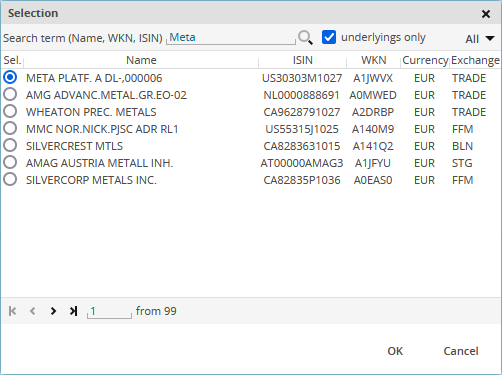Screen dimensions: 502x375
Task: Choose SILVERCORP METALS INC. radio option
Action: tap(10, 179)
